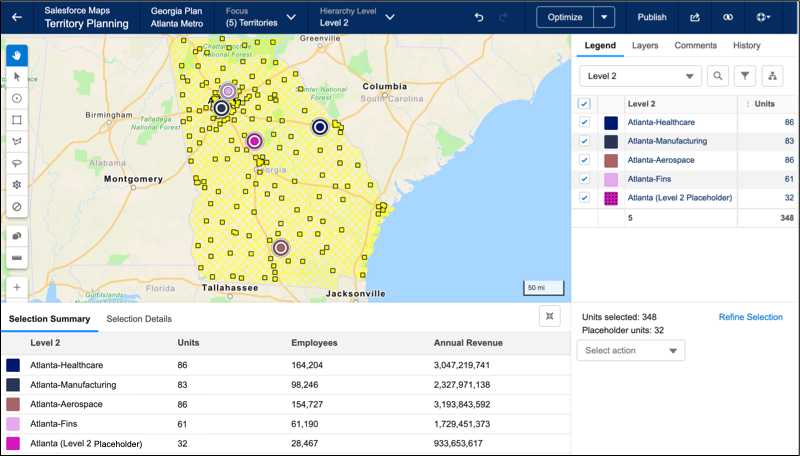Toggle the select-all legend checkbox
The image size is (800, 456).
pyautogui.click(x=584, y=104)
